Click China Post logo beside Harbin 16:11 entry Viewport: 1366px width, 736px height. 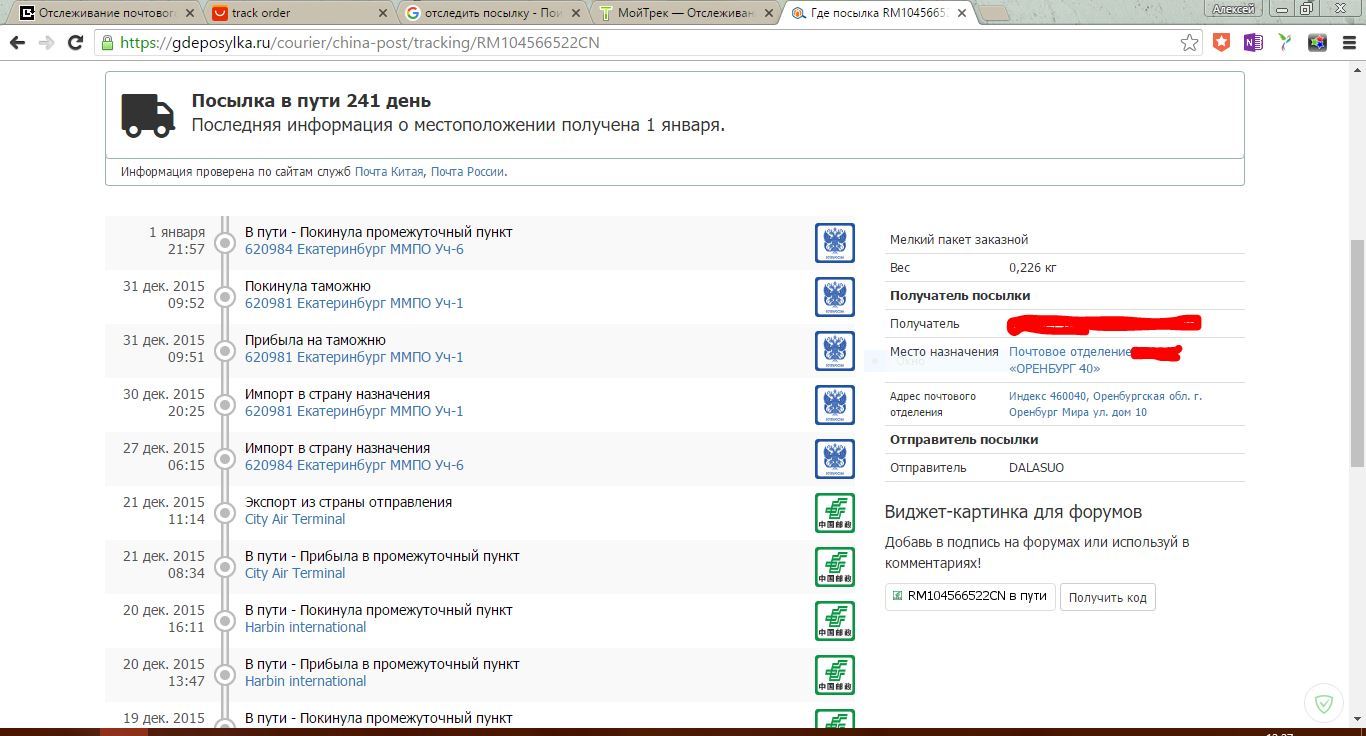coord(834,621)
